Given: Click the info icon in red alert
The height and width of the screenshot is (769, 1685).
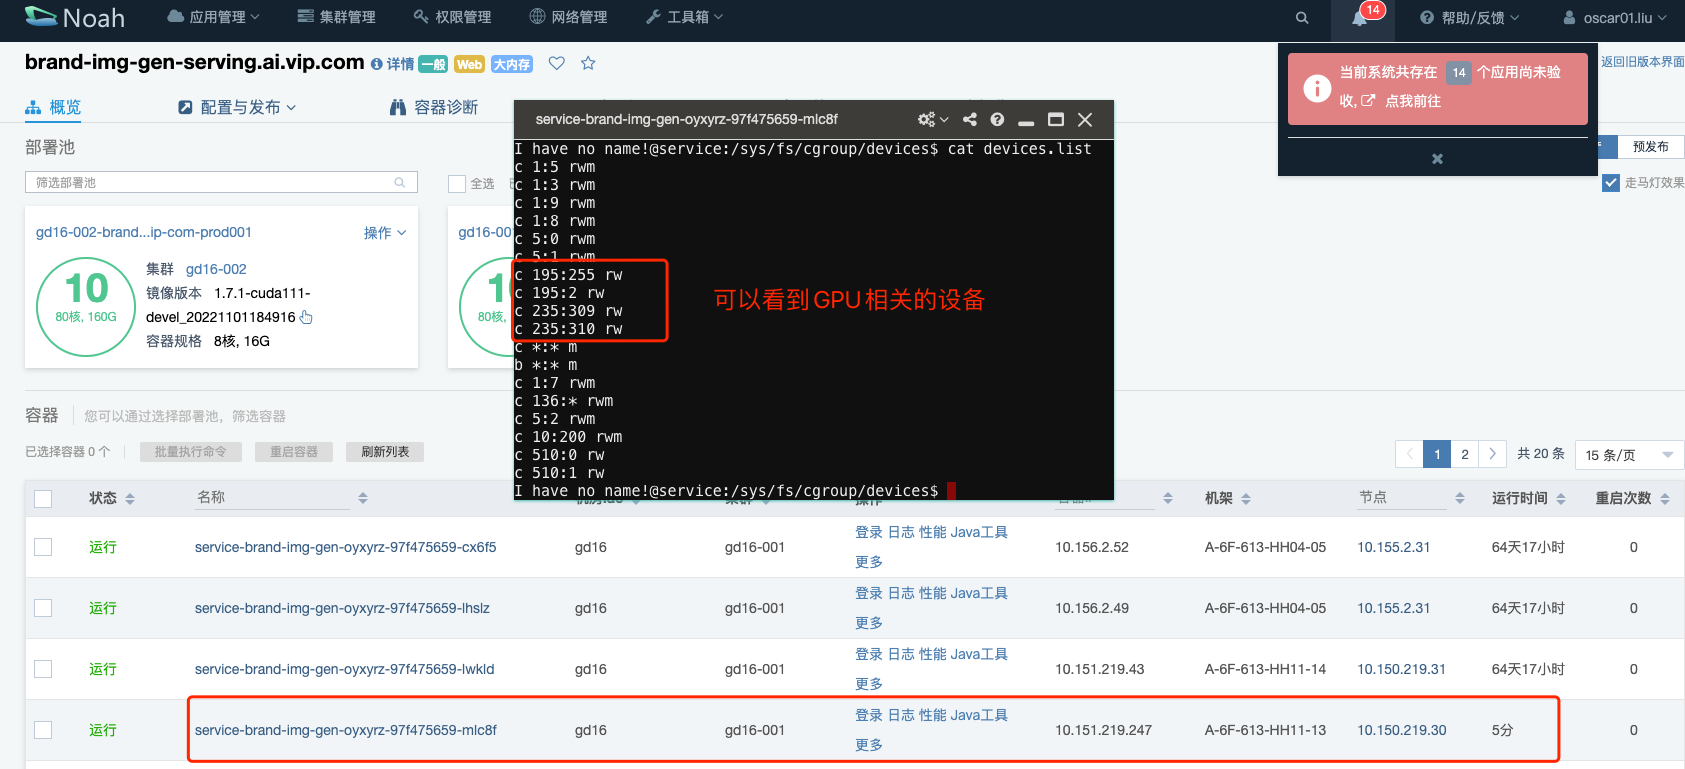Looking at the screenshot, I should tap(1317, 88).
